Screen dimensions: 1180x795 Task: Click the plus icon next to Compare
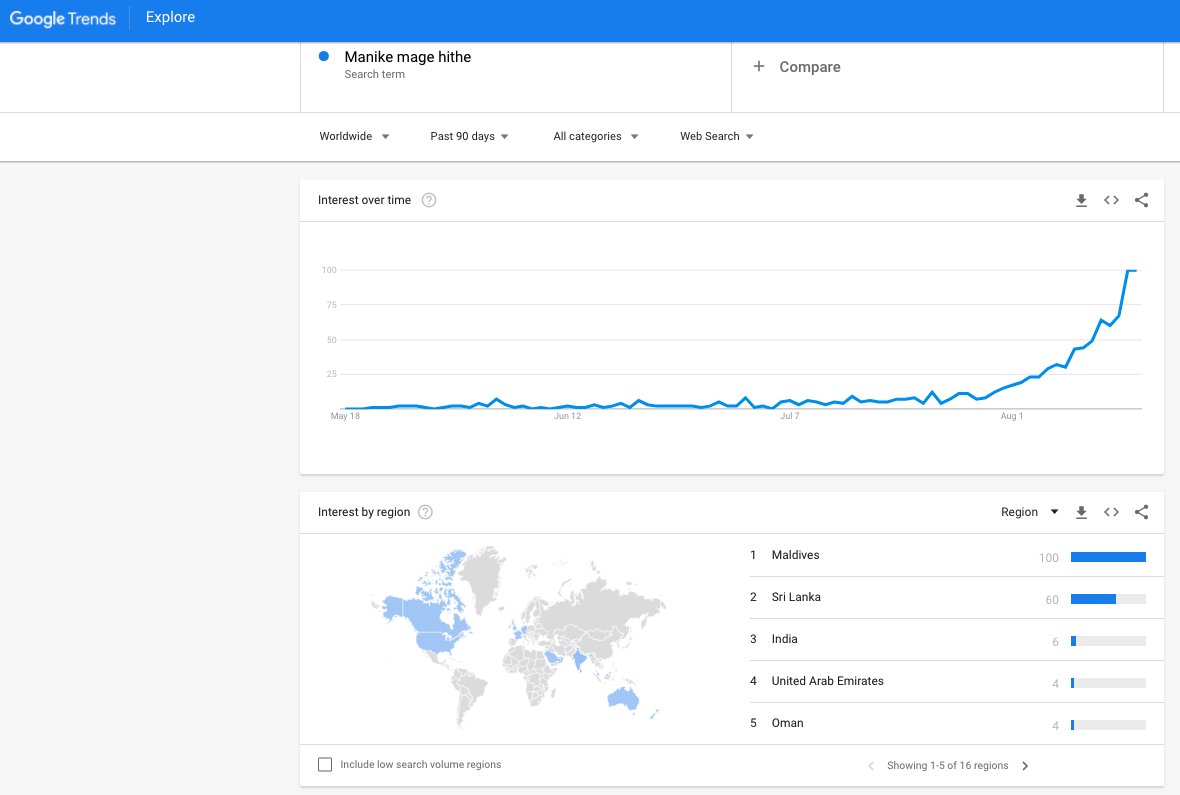pos(759,66)
